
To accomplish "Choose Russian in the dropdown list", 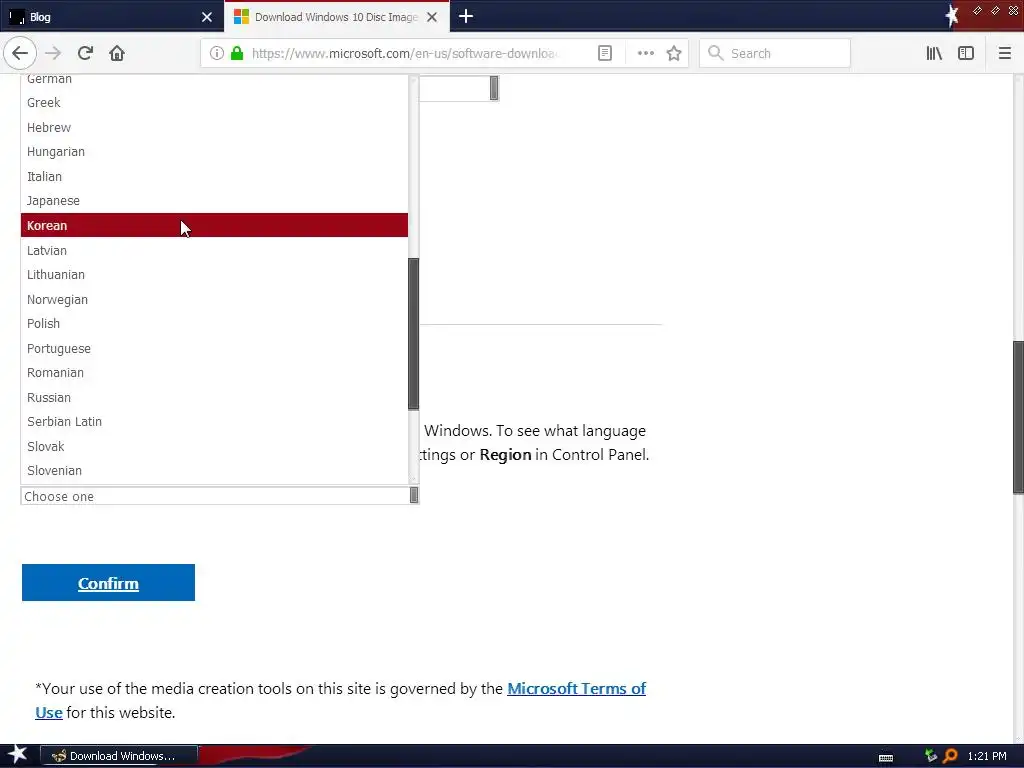I will (214, 397).
